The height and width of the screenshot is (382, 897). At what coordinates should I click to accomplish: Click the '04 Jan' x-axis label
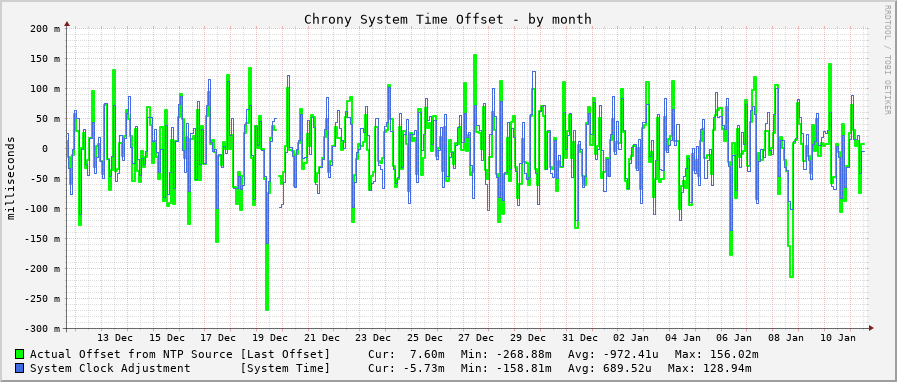click(x=682, y=339)
